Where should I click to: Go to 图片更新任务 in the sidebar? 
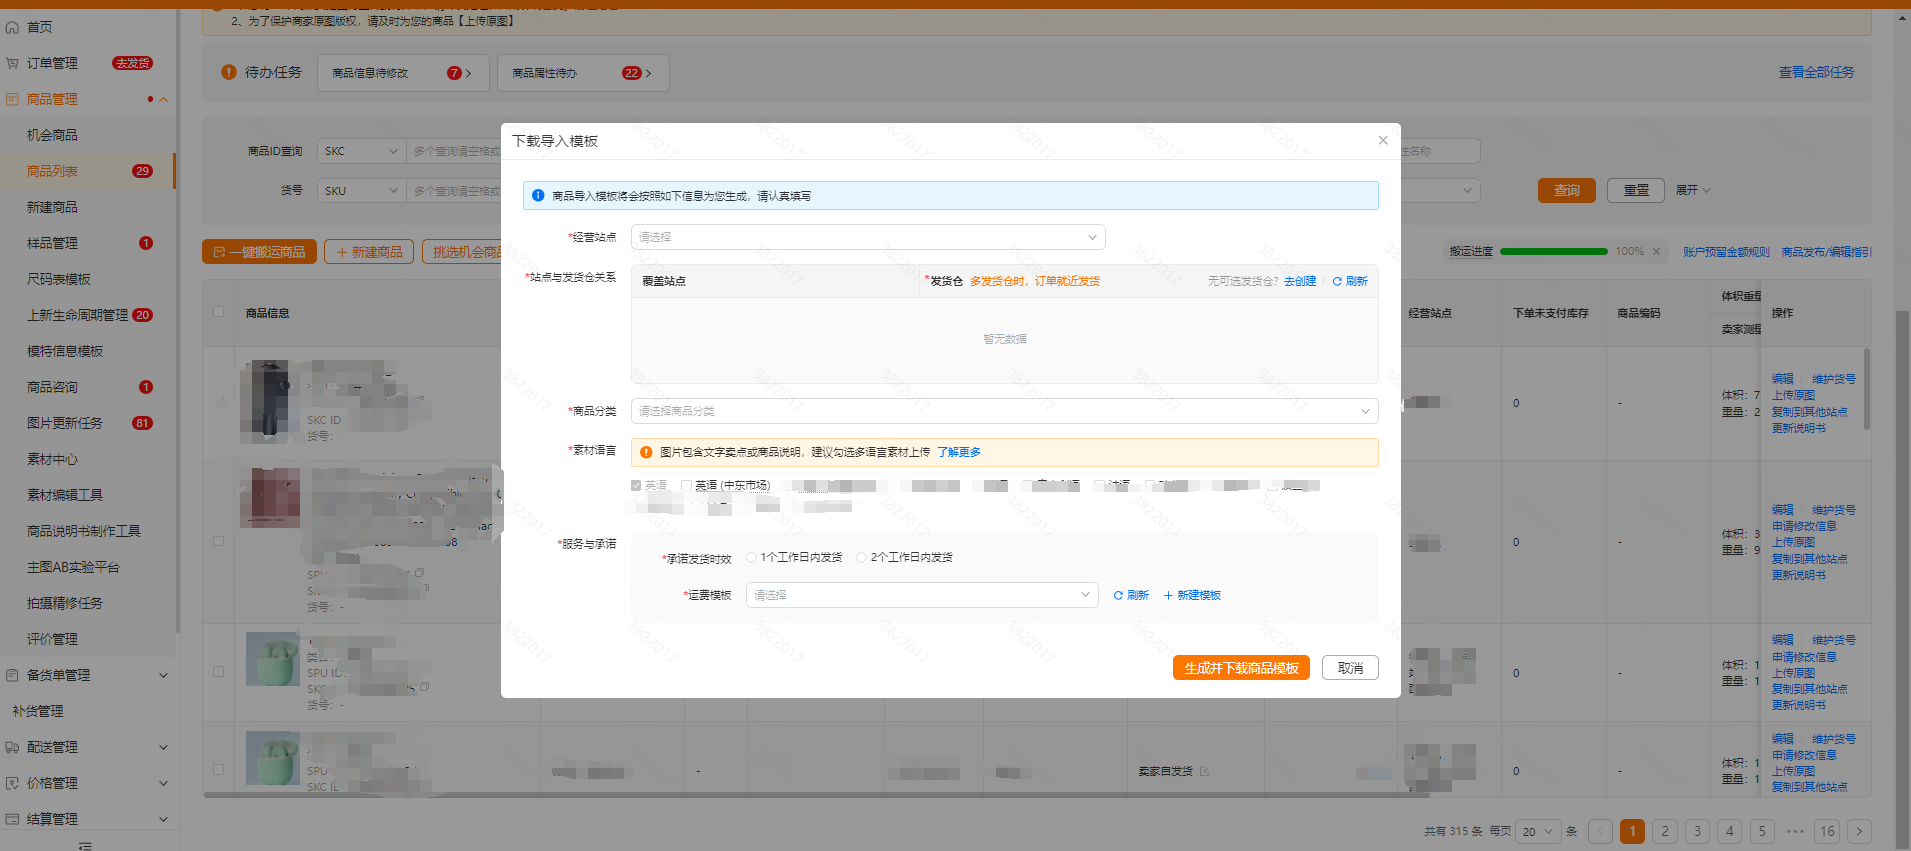(x=65, y=423)
